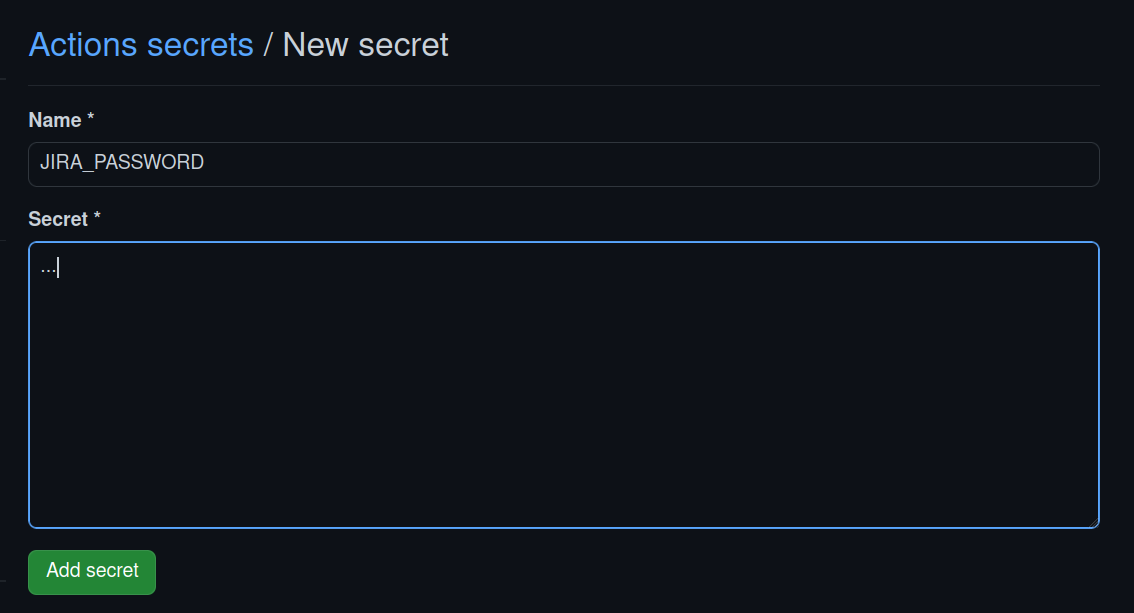Click the New secret heading text
This screenshot has width=1134, height=613.
[x=365, y=45]
